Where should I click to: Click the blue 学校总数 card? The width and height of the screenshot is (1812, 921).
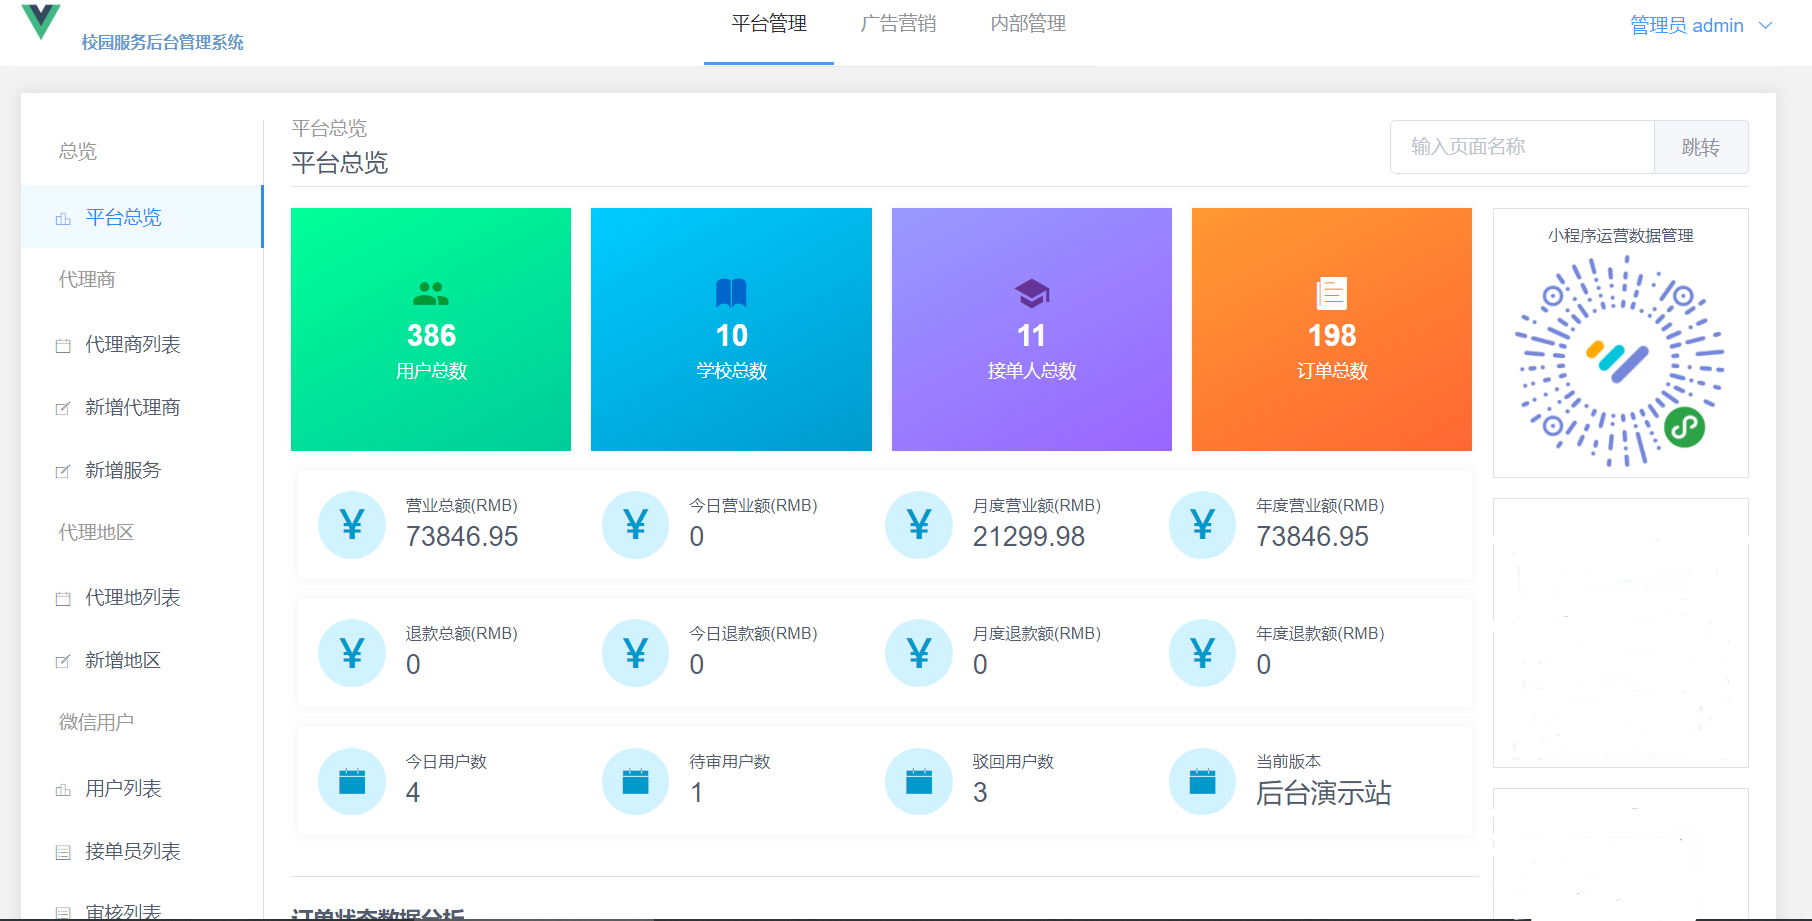tap(731, 329)
